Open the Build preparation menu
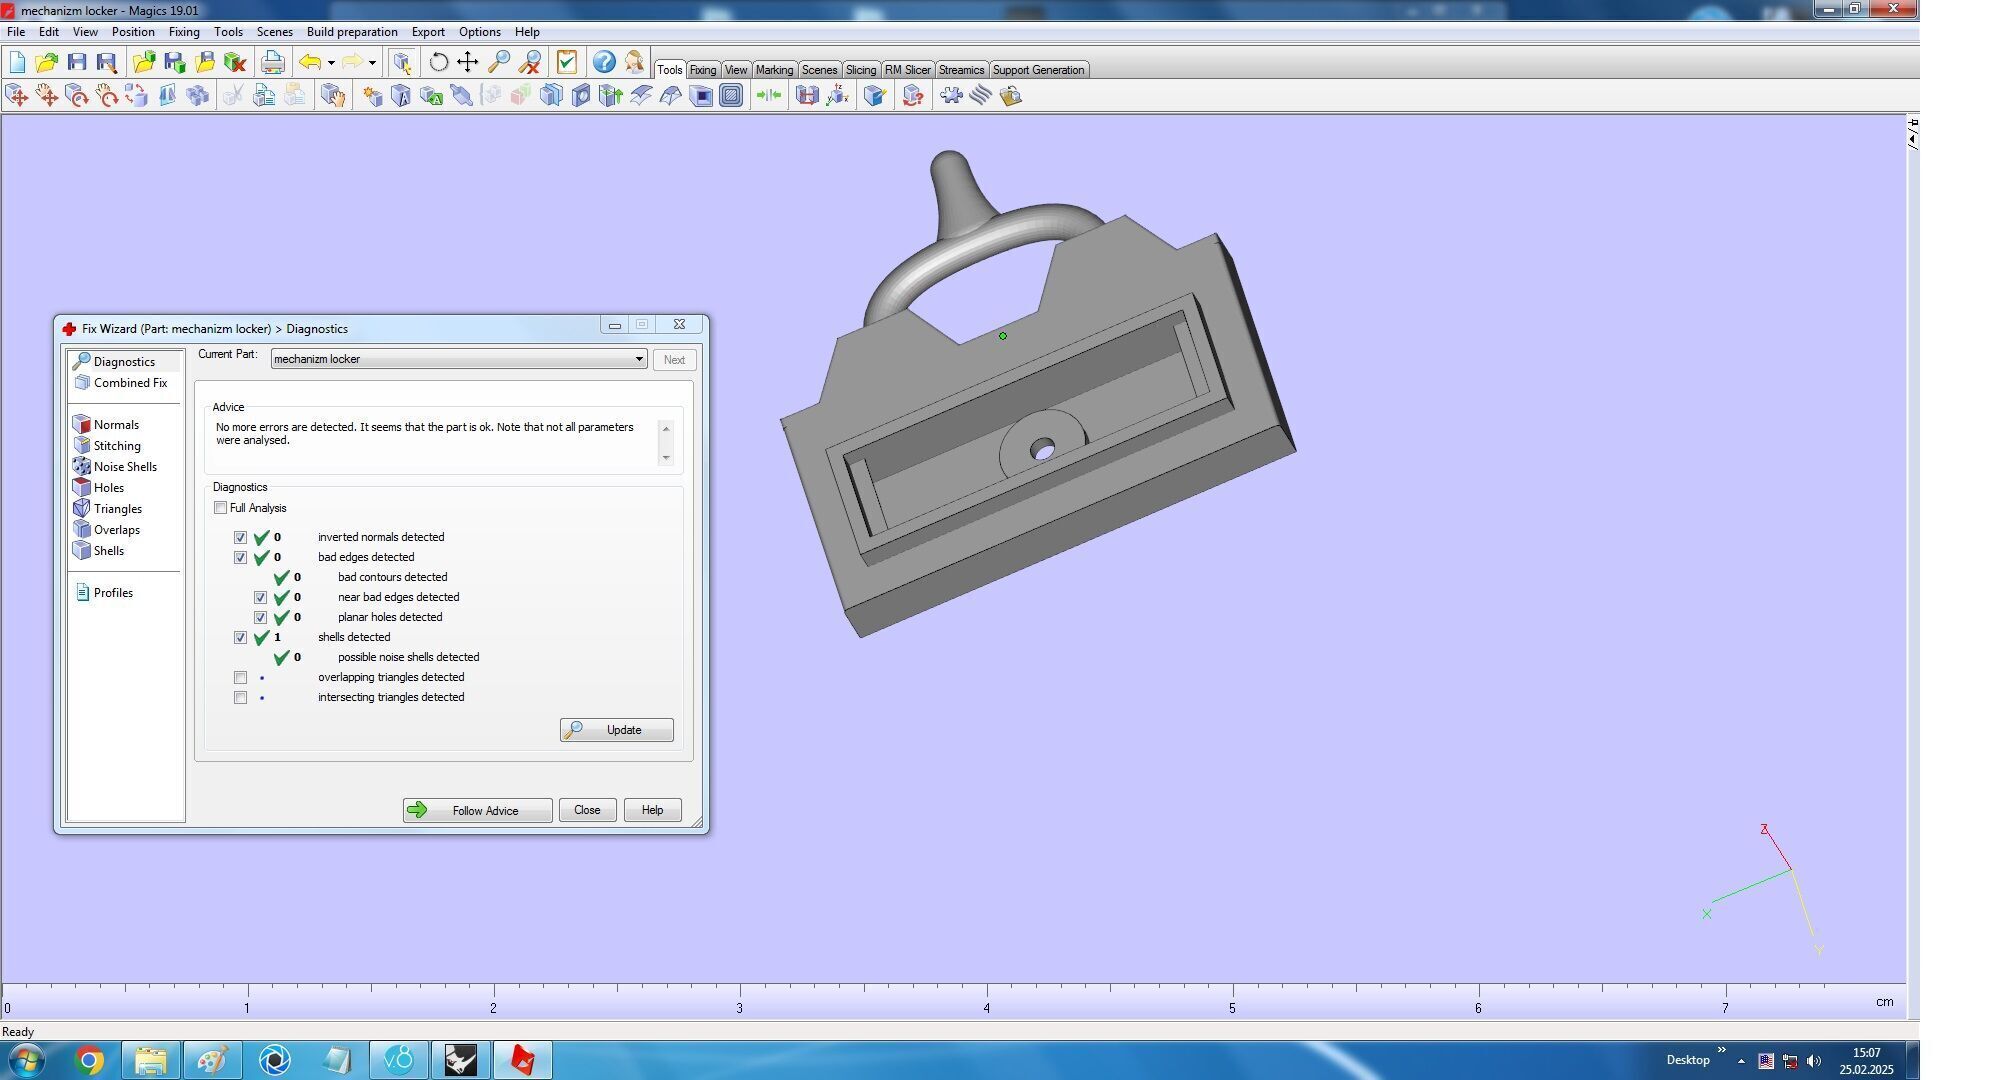Viewport: 2000px width, 1080px height. click(351, 32)
